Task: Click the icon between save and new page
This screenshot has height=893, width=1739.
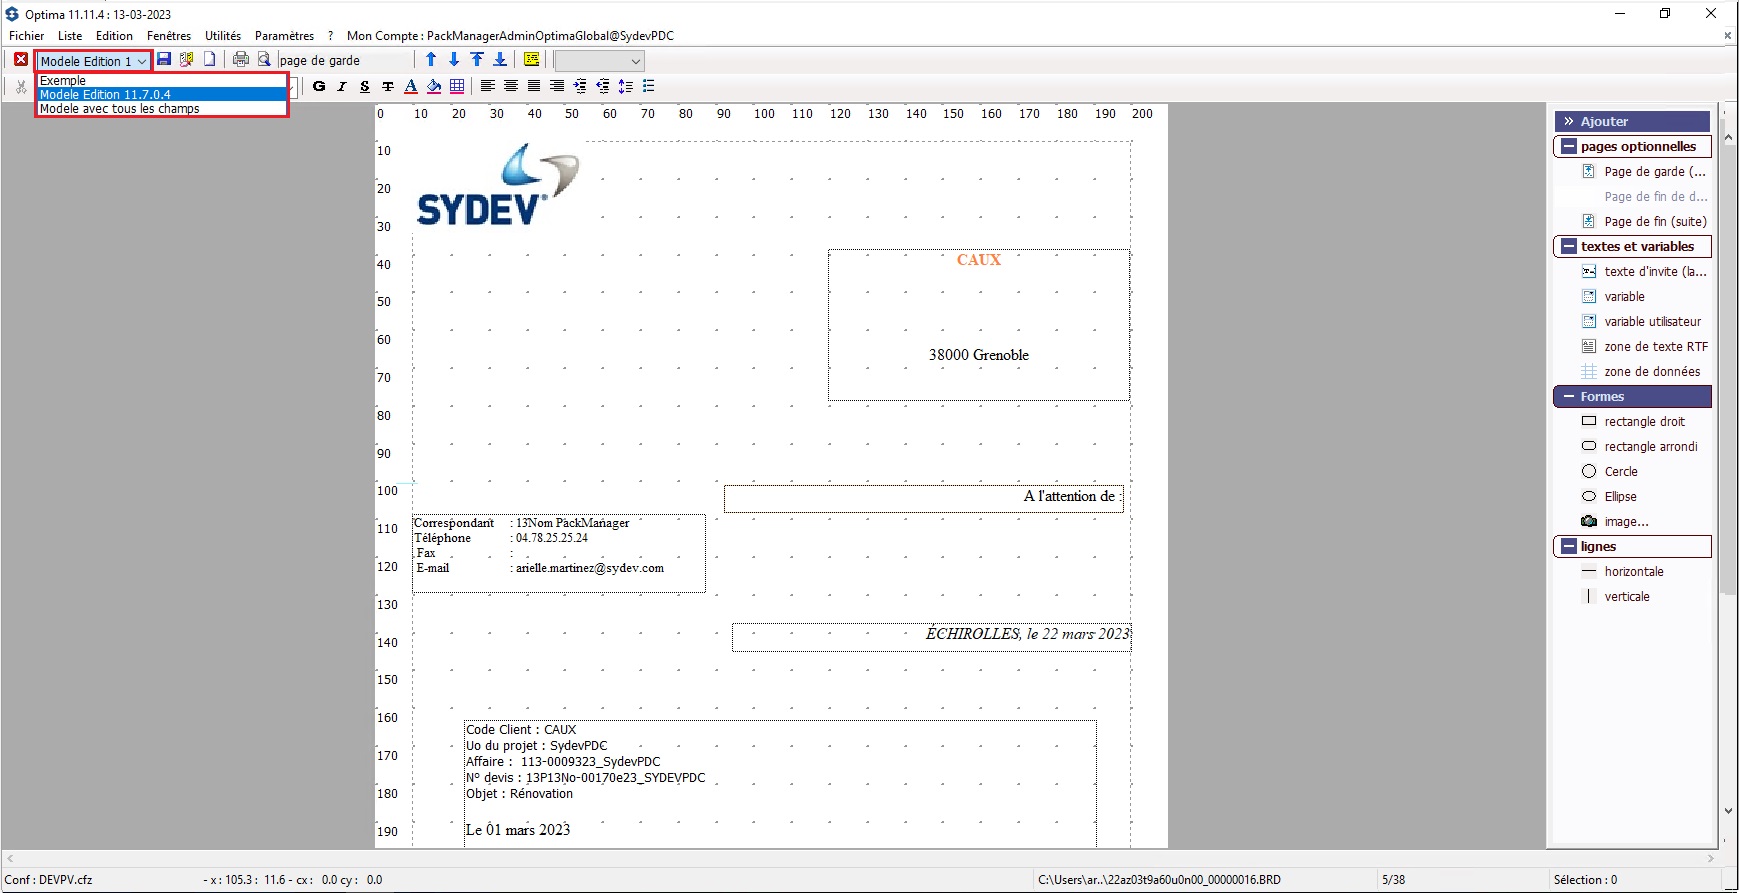Action: click(187, 60)
